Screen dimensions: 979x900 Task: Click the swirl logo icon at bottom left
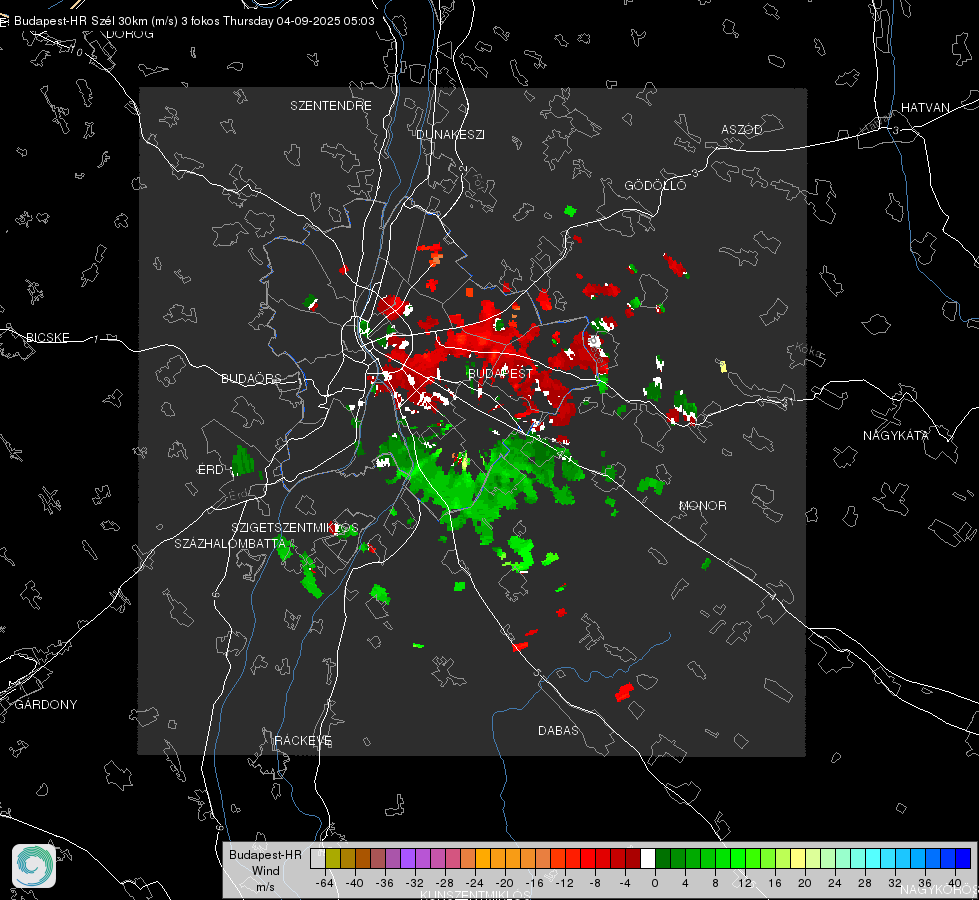coord(34,866)
